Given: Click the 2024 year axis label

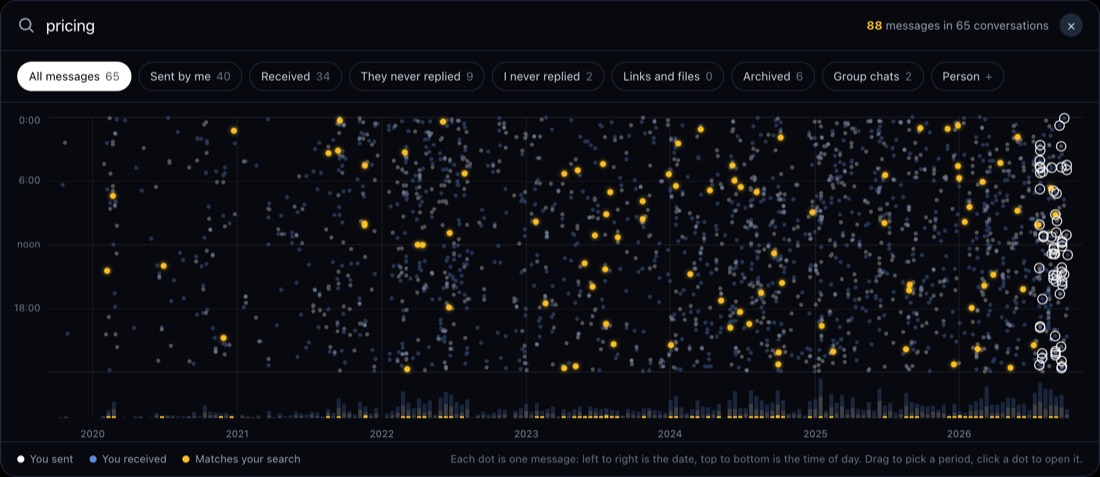Looking at the screenshot, I should coord(670,434).
